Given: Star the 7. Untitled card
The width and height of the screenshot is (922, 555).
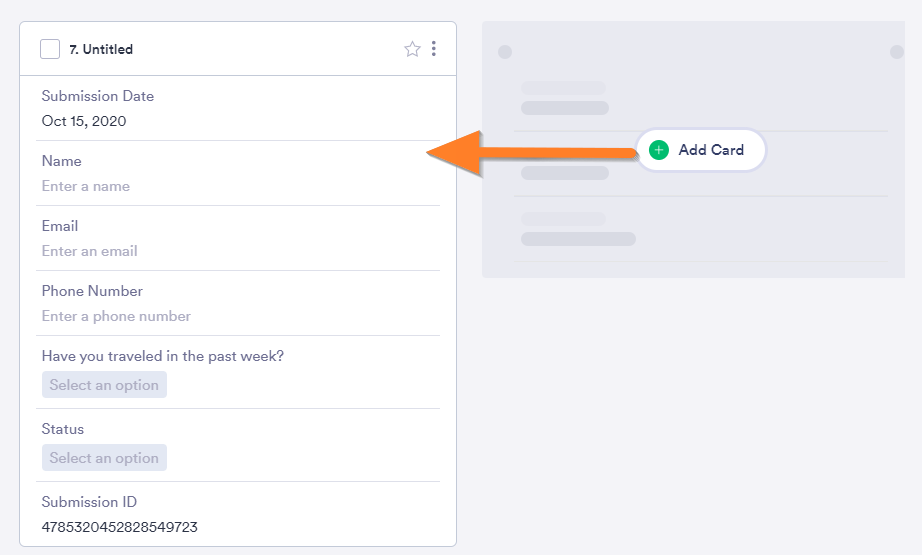Looking at the screenshot, I should [412, 49].
